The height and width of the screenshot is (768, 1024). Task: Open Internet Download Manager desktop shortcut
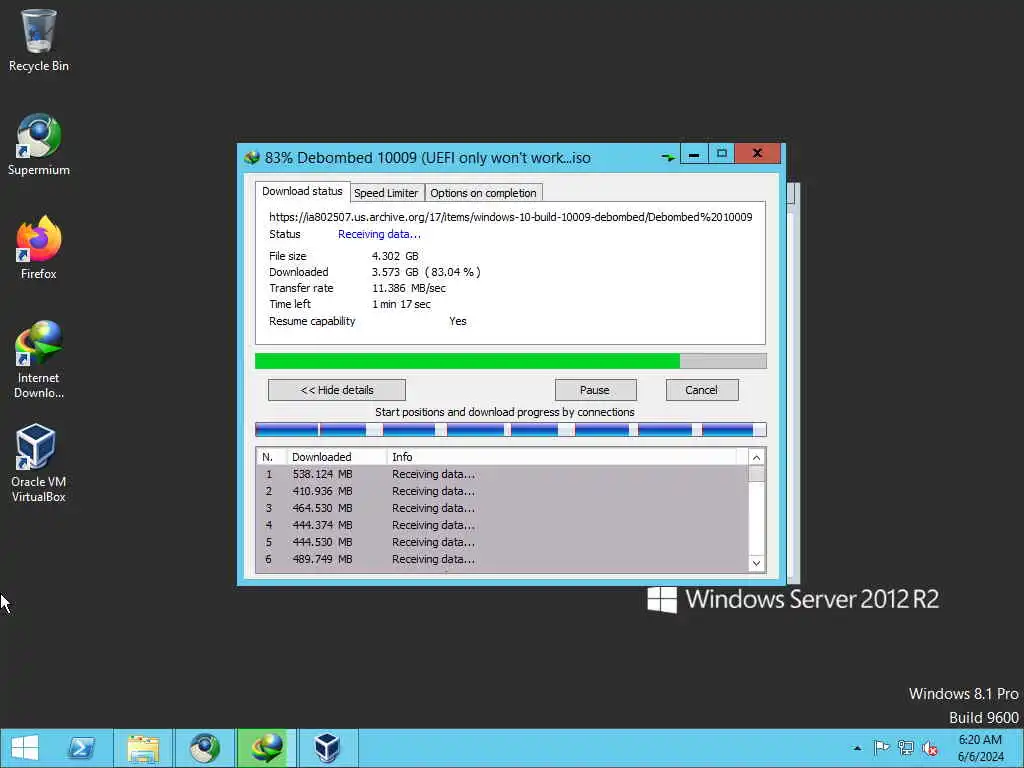[x=39, y=359]
